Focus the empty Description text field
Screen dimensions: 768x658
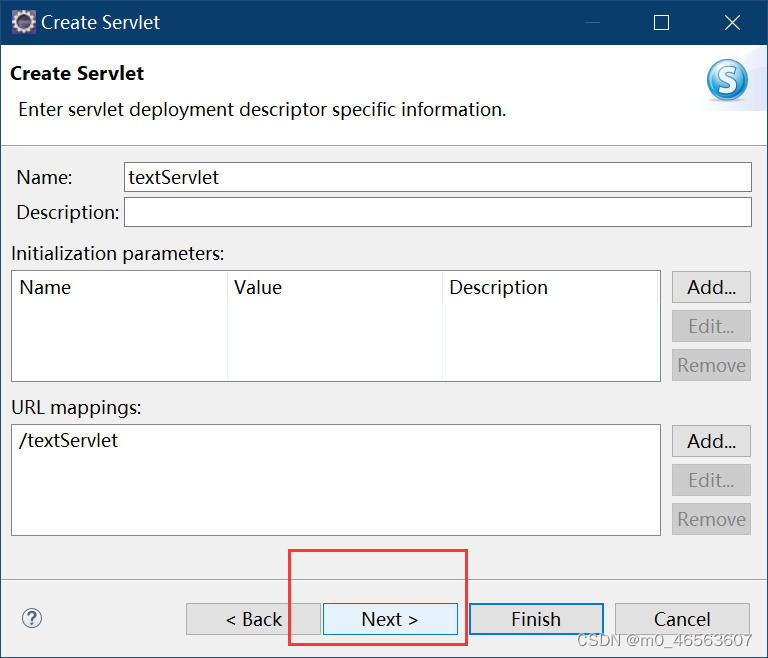[437, 212]
